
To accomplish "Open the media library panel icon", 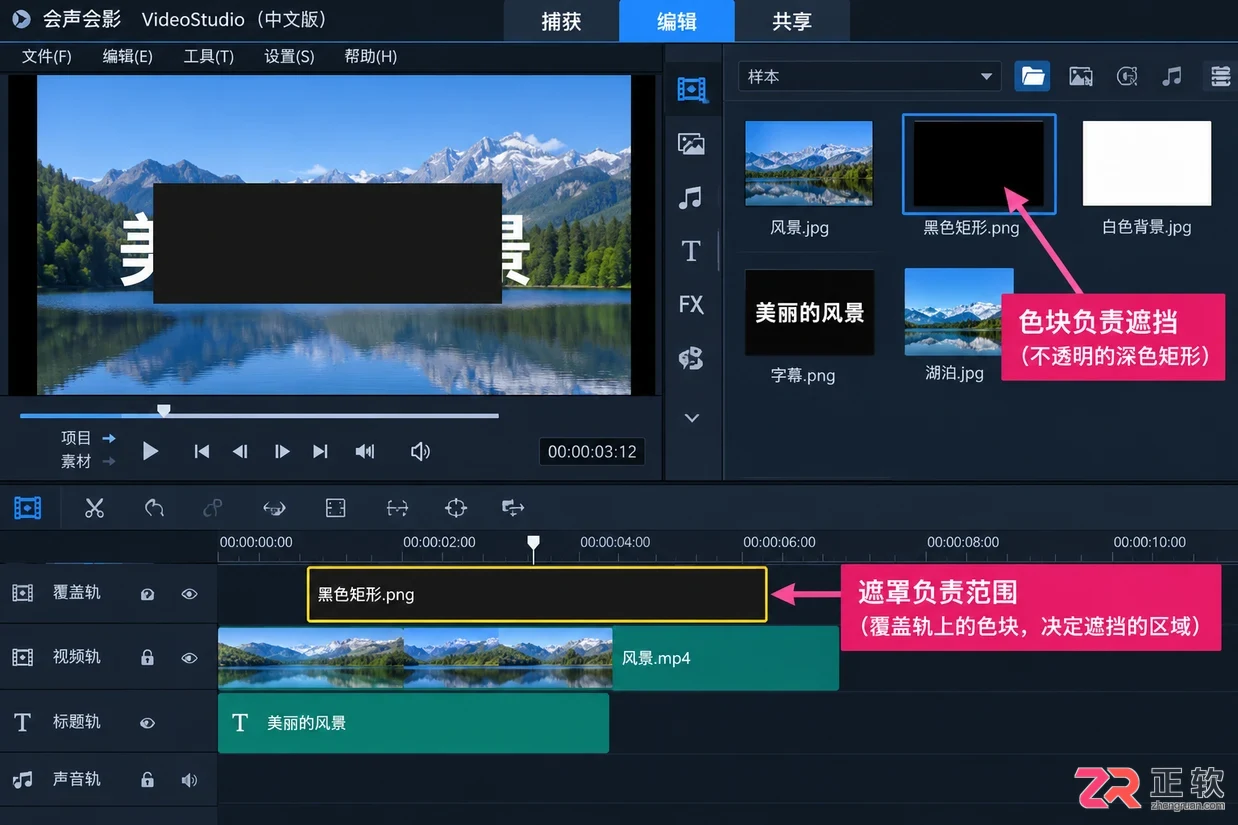I will (692, 90).
